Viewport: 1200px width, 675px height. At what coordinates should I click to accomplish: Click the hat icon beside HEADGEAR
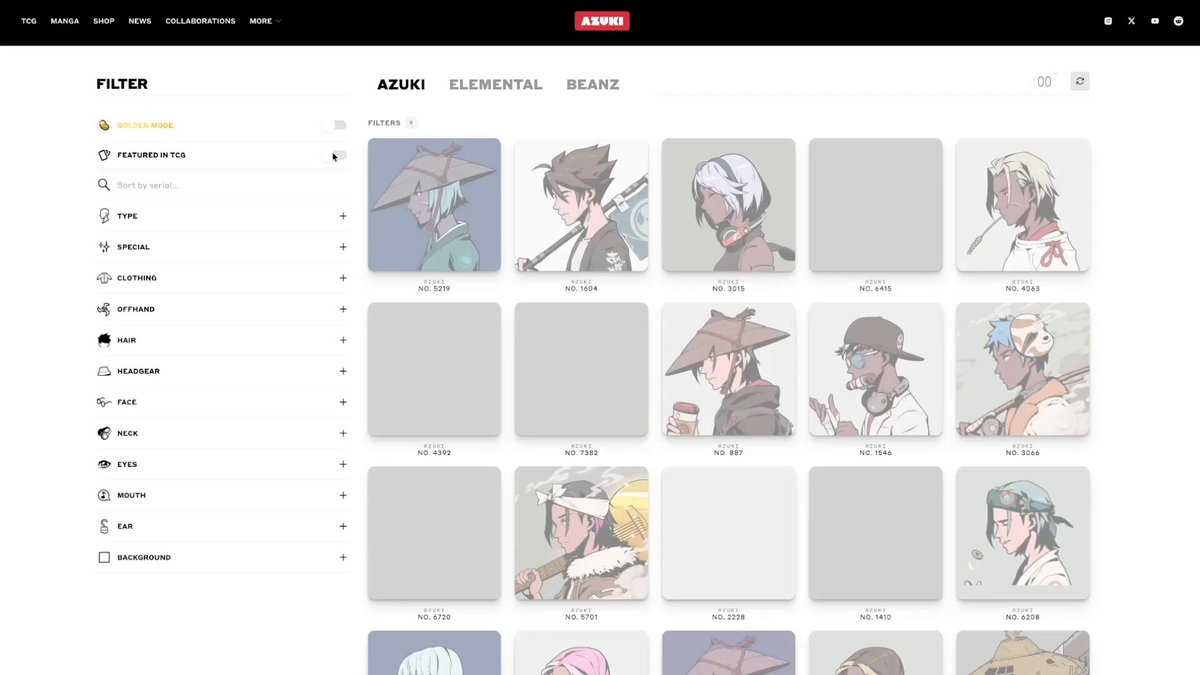click(x=104, y=371)
